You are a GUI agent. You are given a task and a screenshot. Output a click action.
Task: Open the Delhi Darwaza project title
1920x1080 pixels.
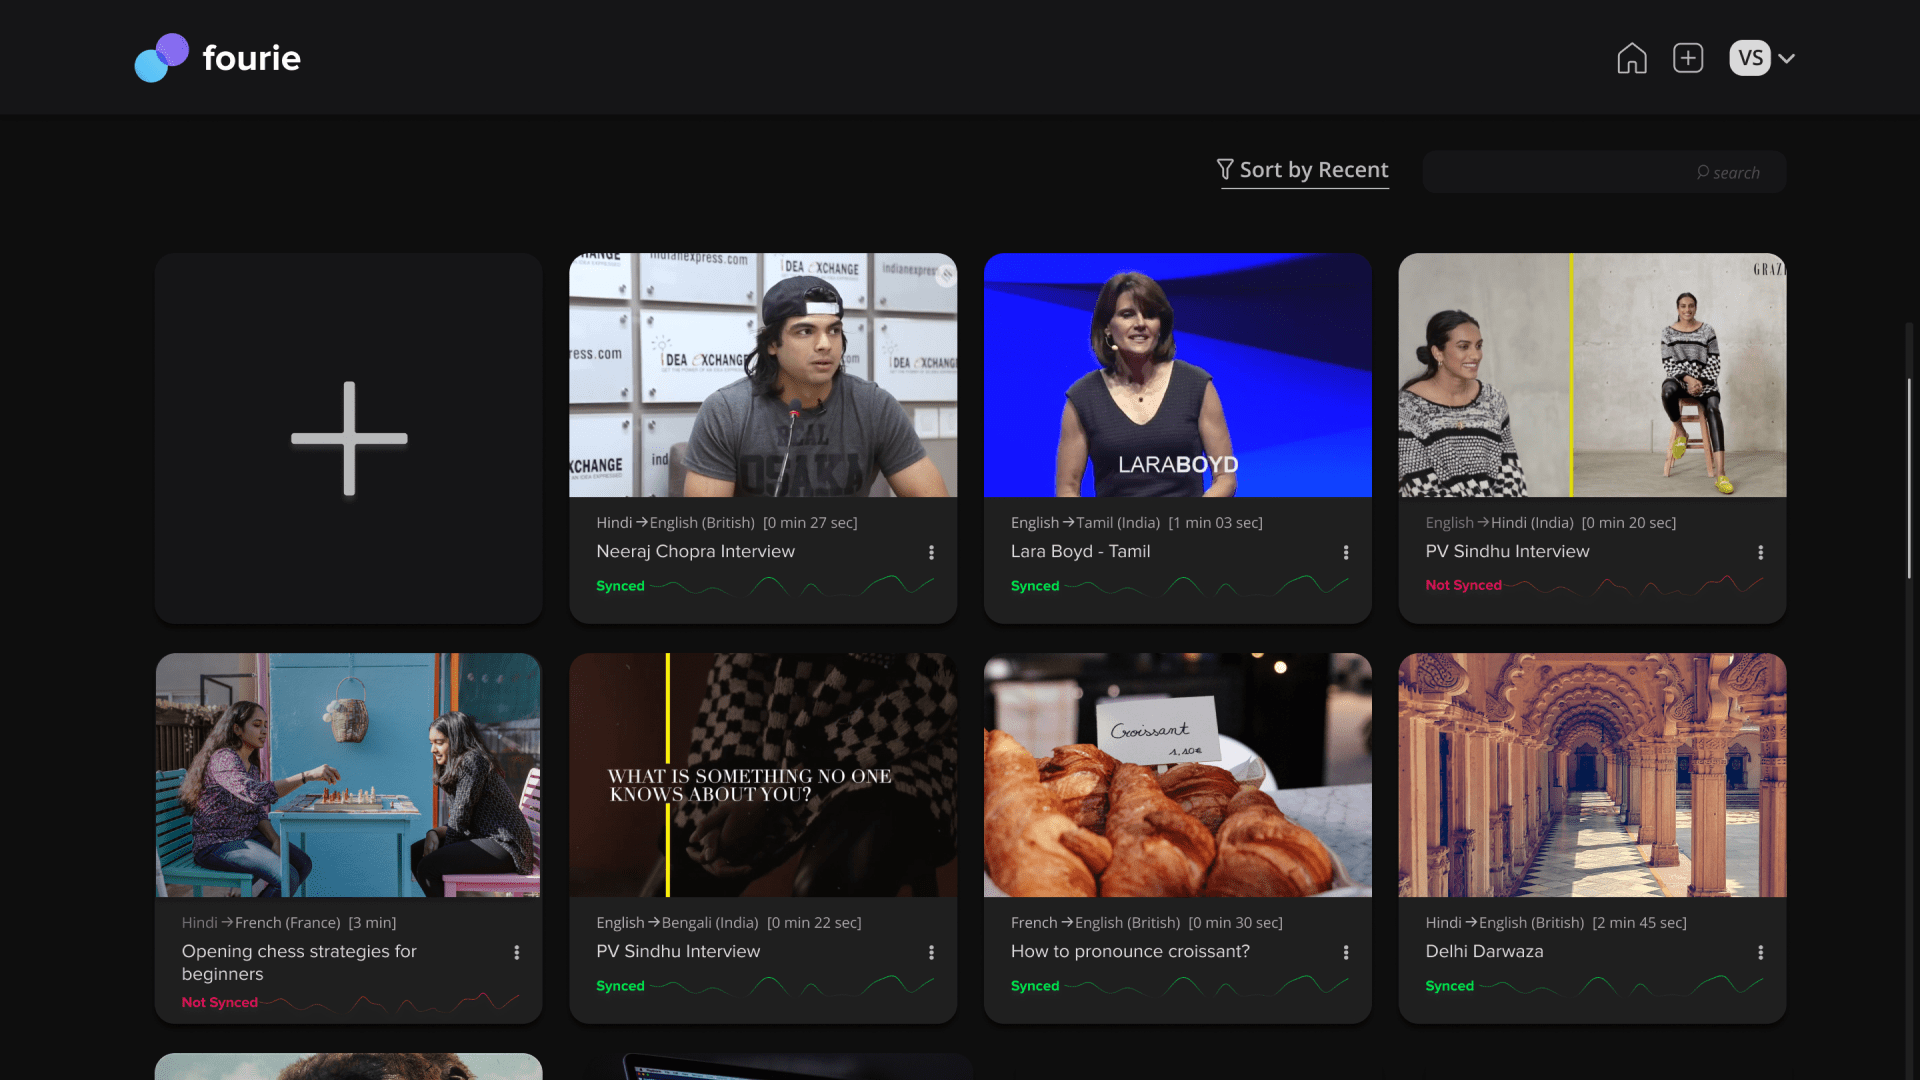click(x=1484, y=951)
